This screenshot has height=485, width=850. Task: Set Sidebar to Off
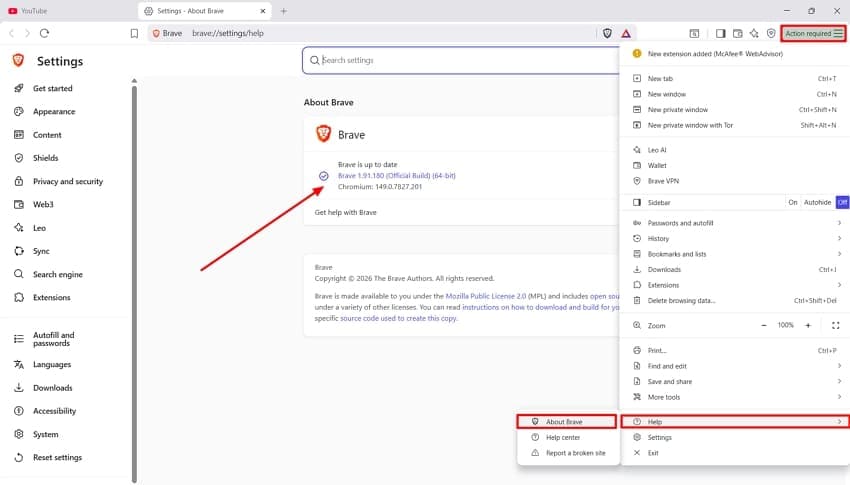(x=842, y=203)
